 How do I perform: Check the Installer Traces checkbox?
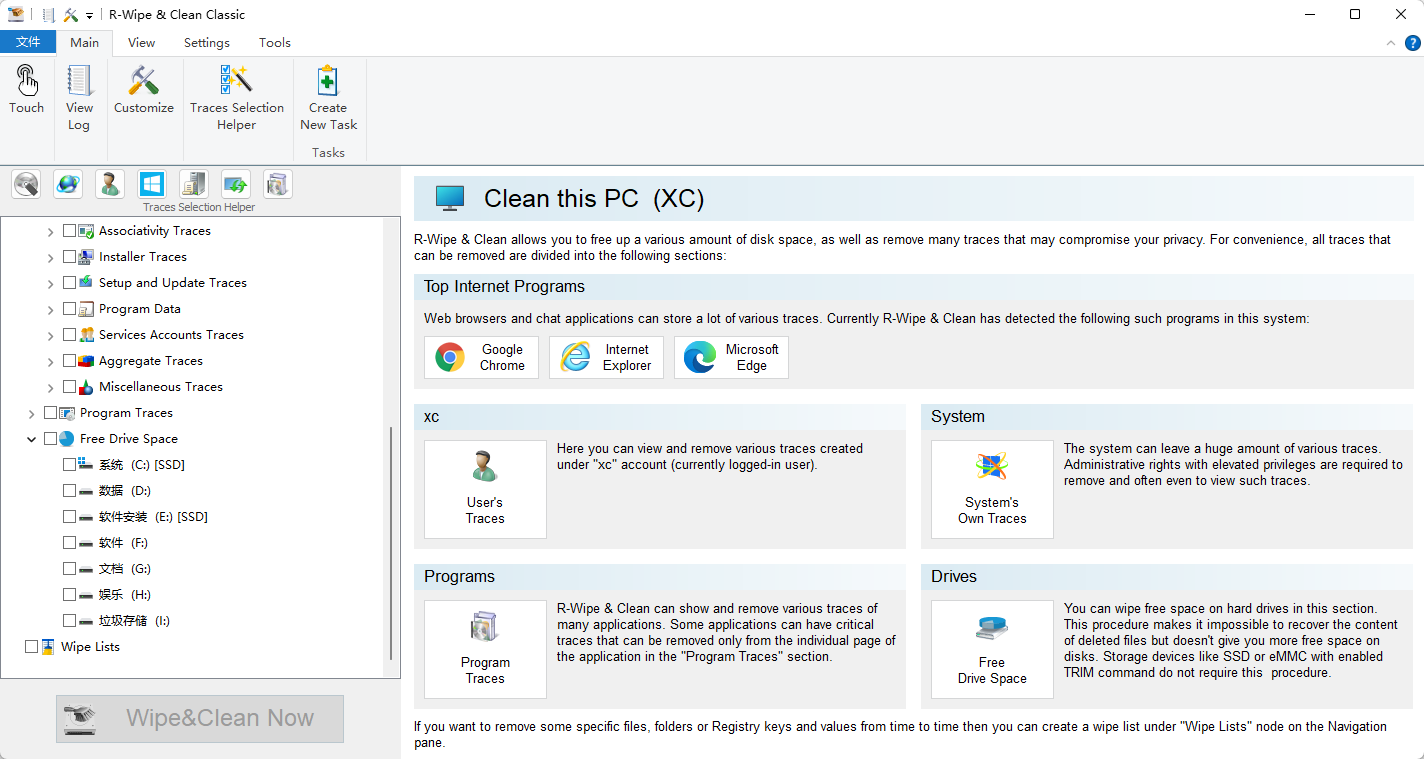tap(69, 257)
